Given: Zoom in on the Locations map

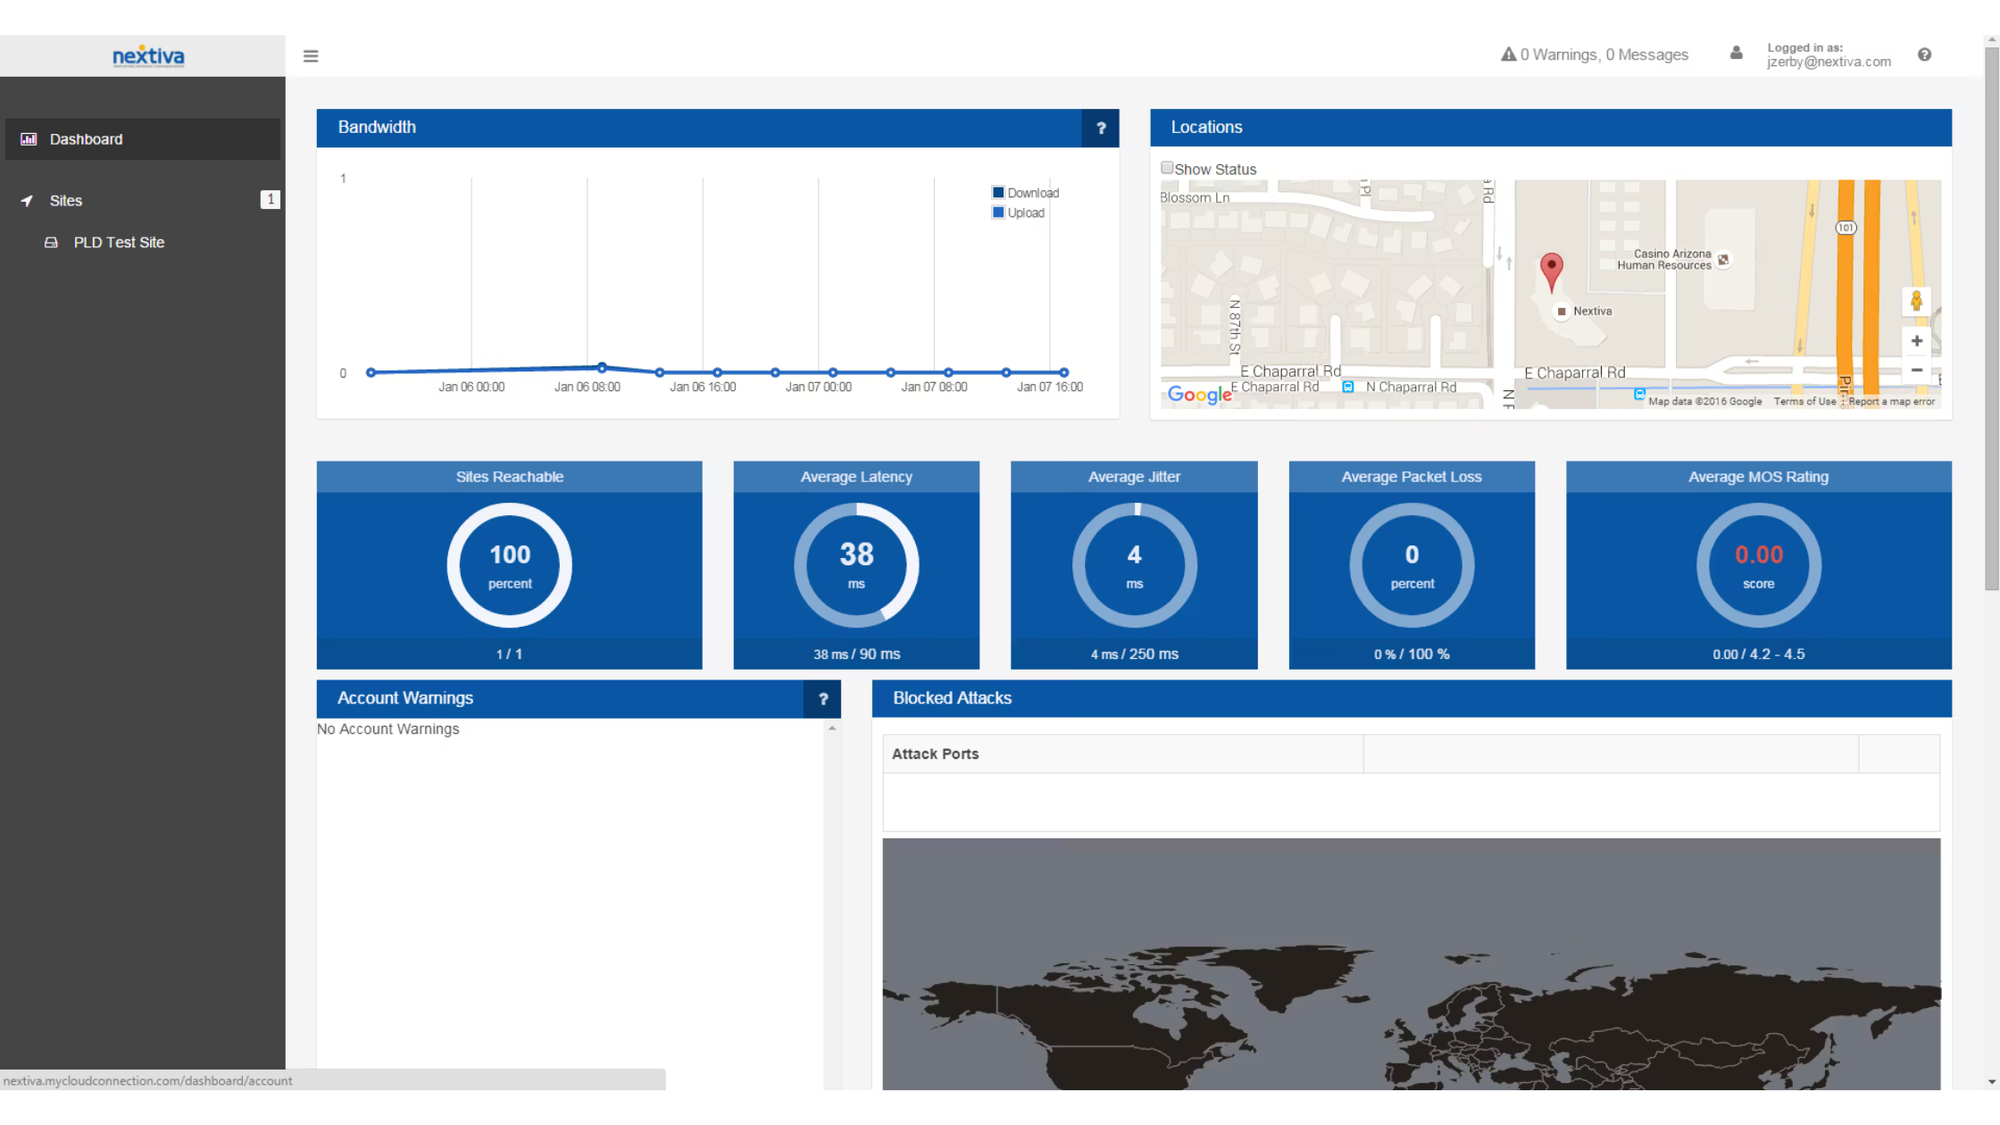Looking at the screenshot, I should [1916, 341].
